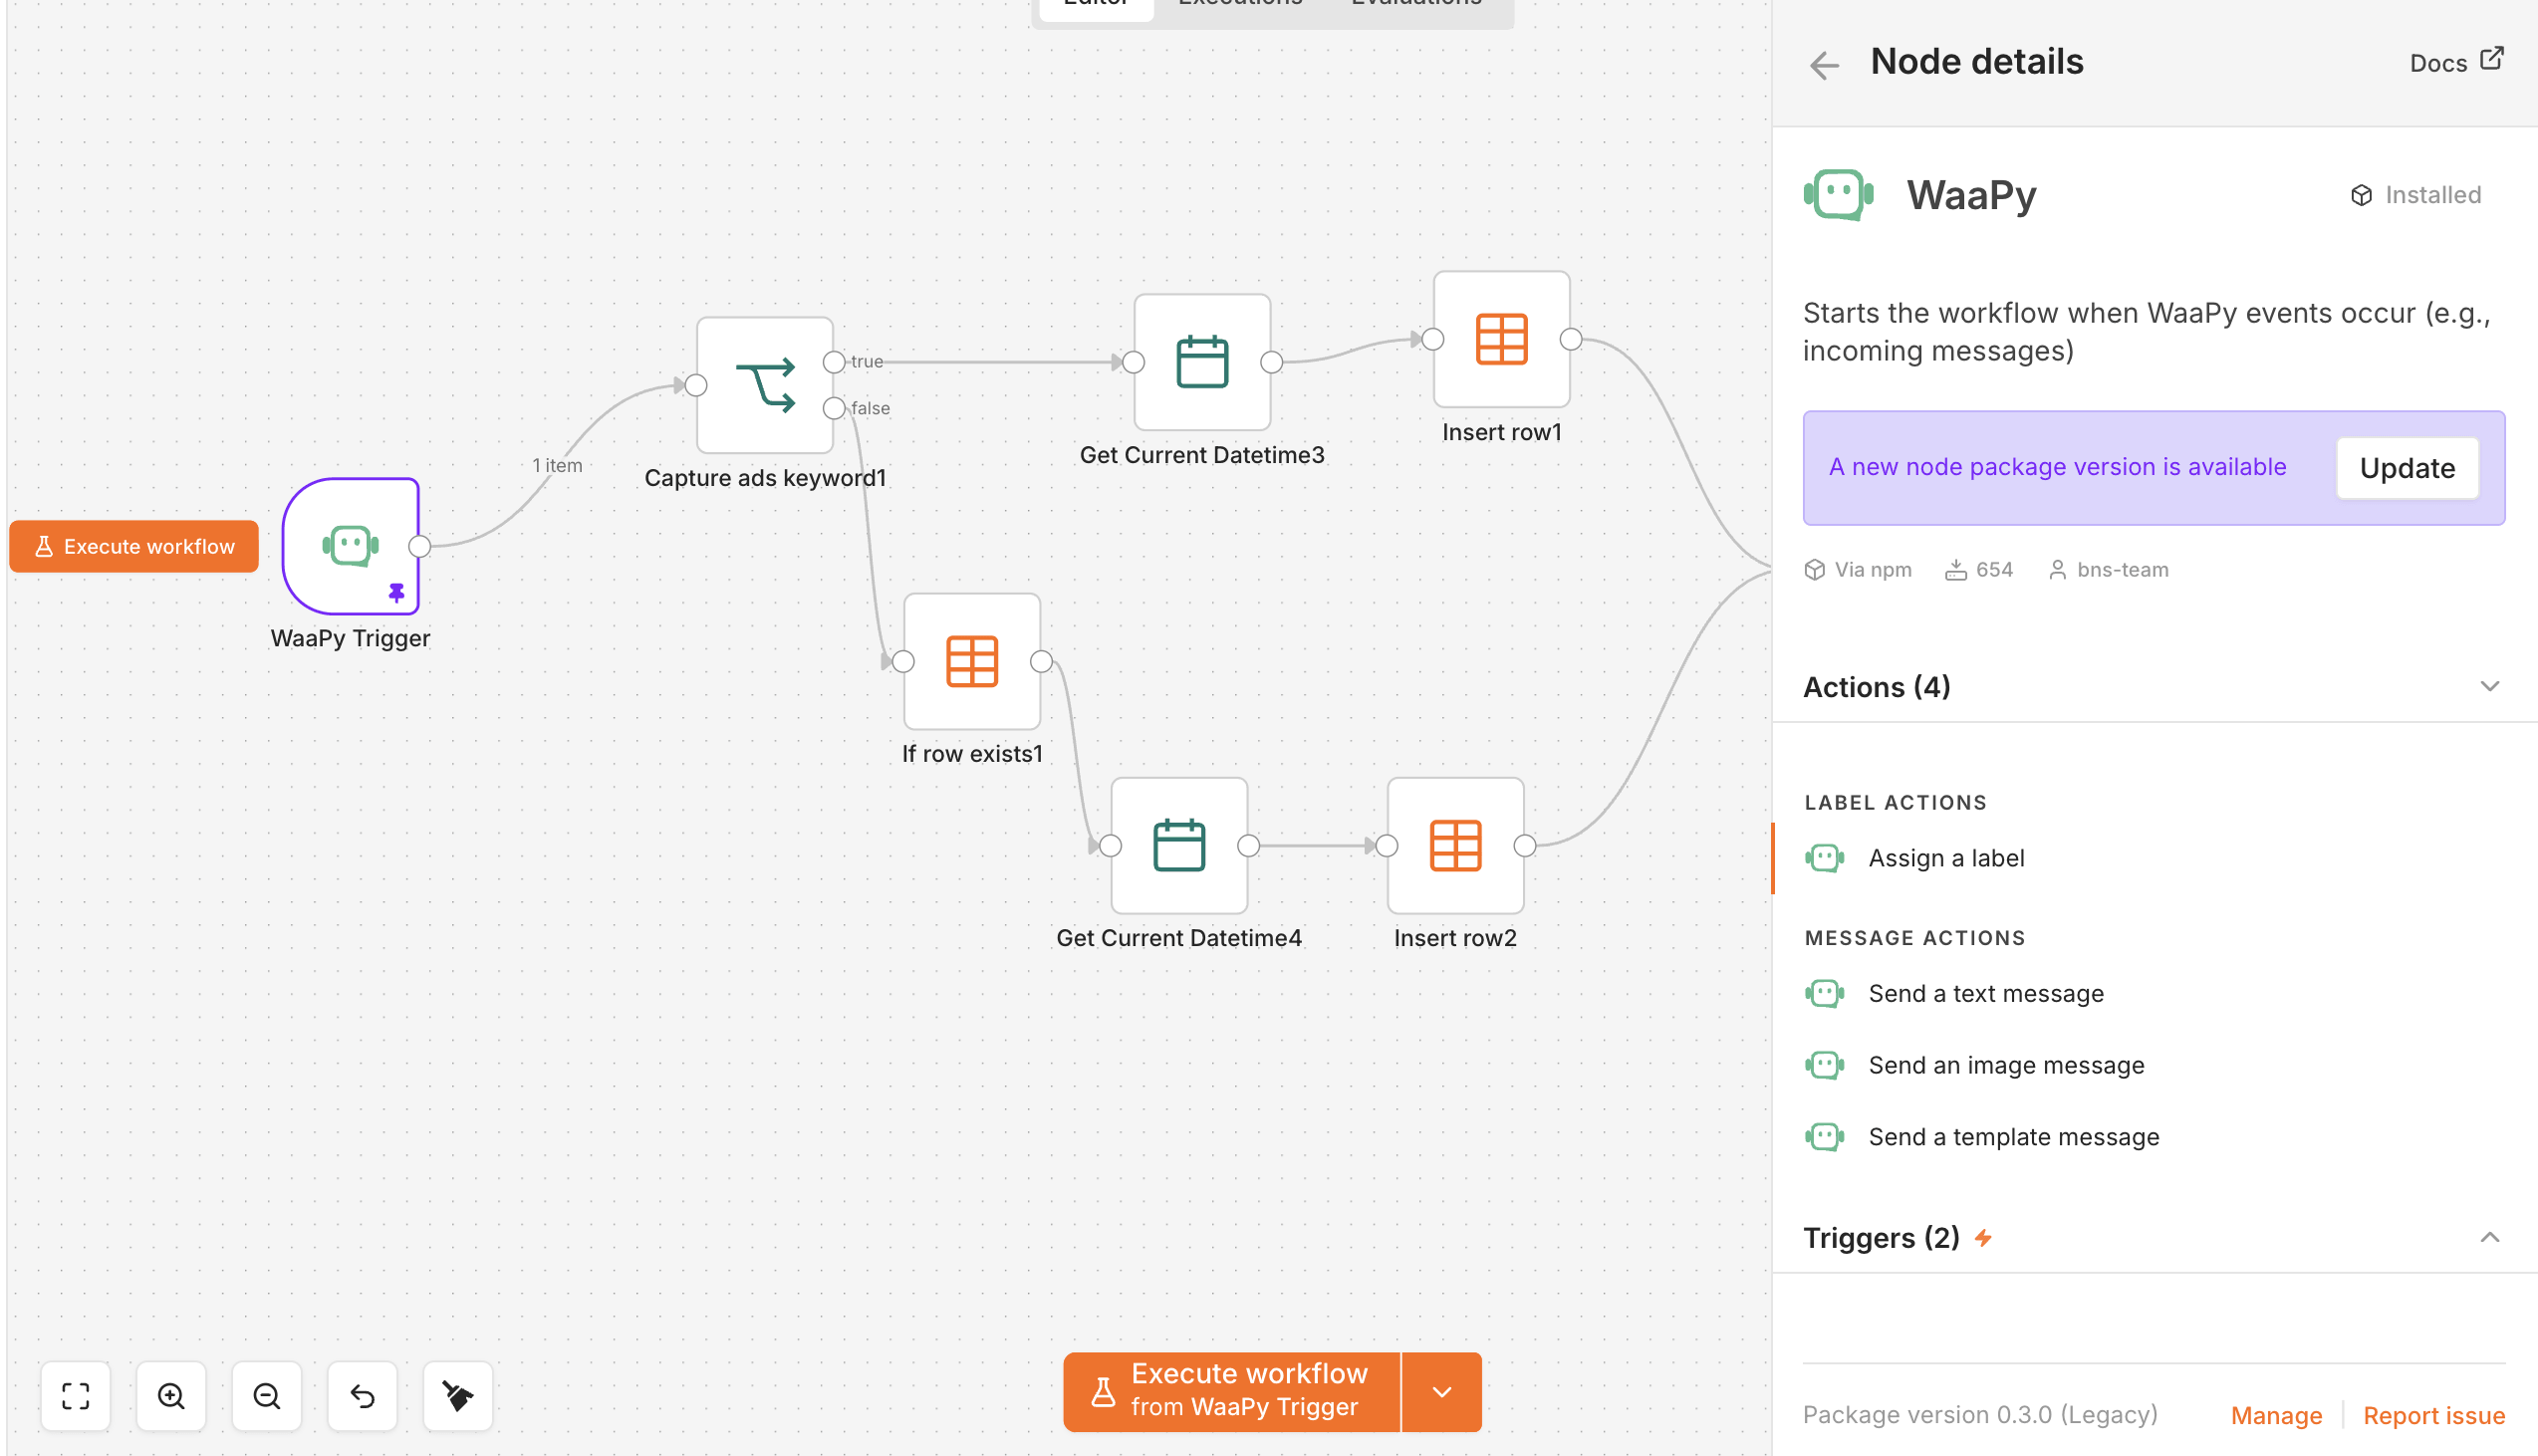
Task: Select the Insert row2 node
Action: (1455, 846)
